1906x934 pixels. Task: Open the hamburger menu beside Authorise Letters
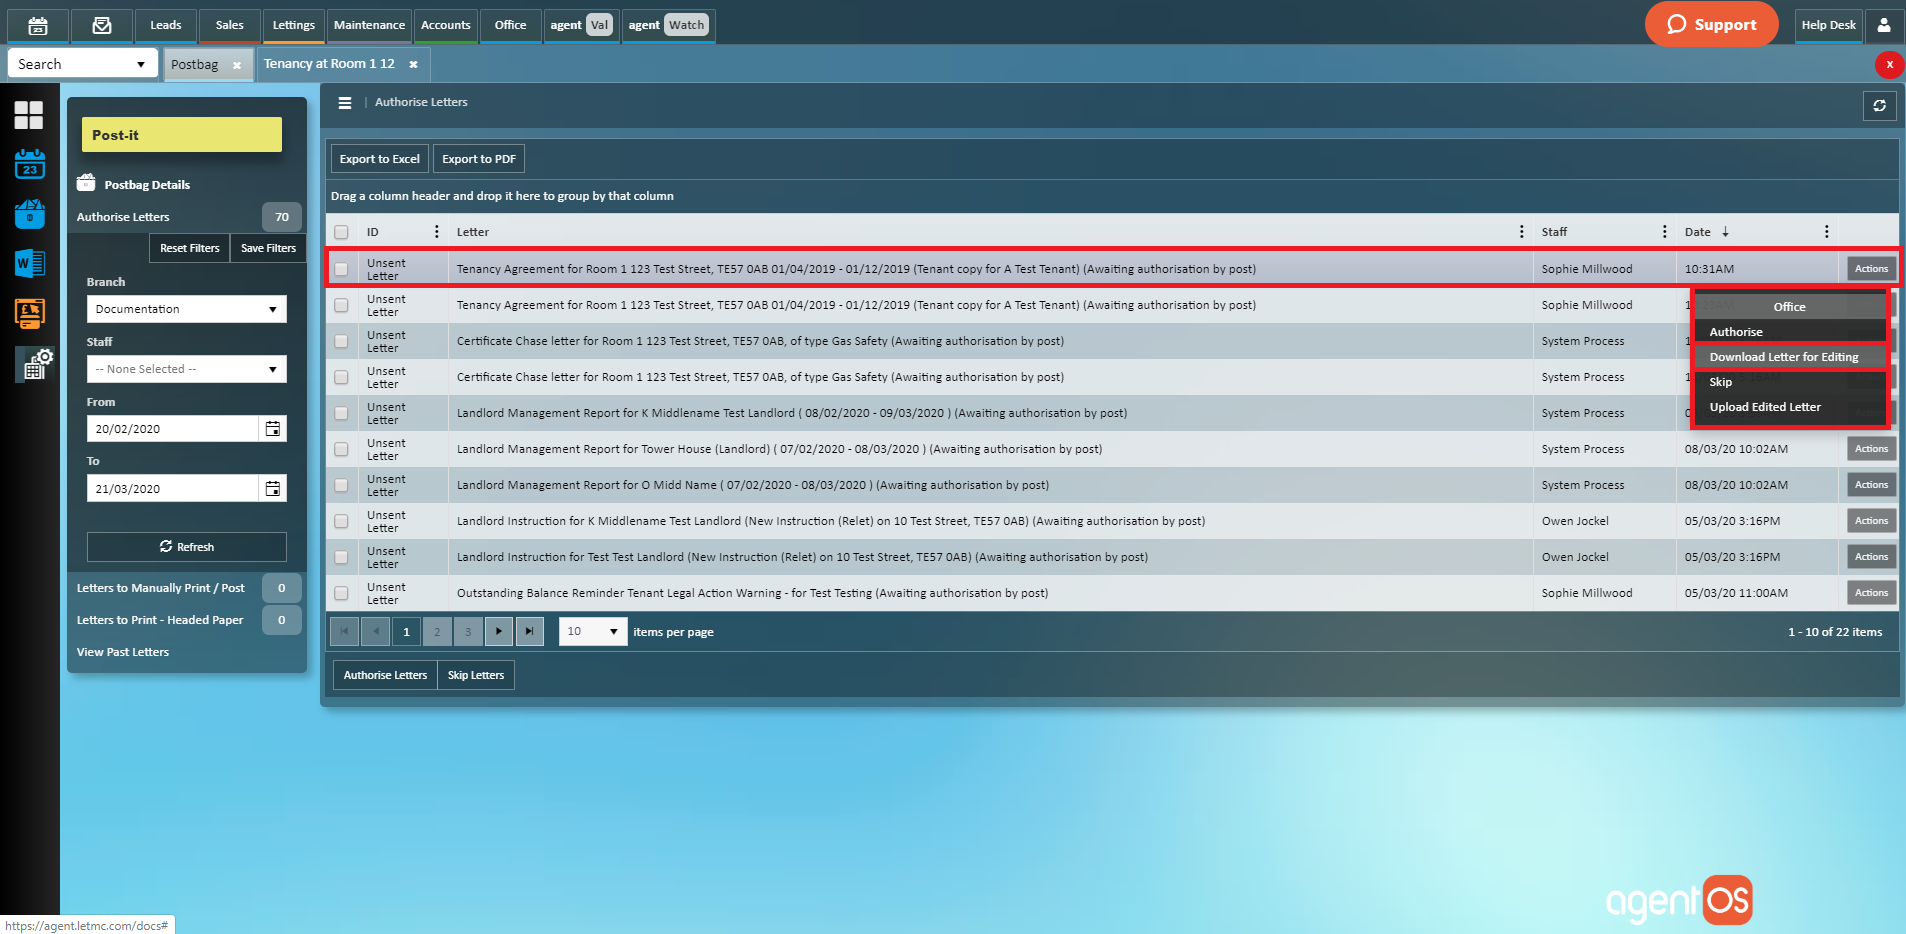pyautogui.click(x=345, y=103)
